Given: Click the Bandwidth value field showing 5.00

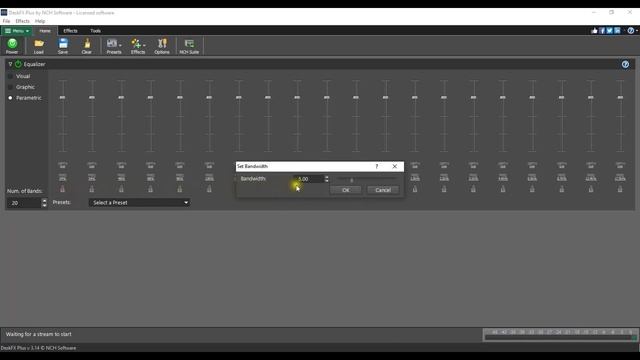Looking at the screenshot, I should point(308,179).
